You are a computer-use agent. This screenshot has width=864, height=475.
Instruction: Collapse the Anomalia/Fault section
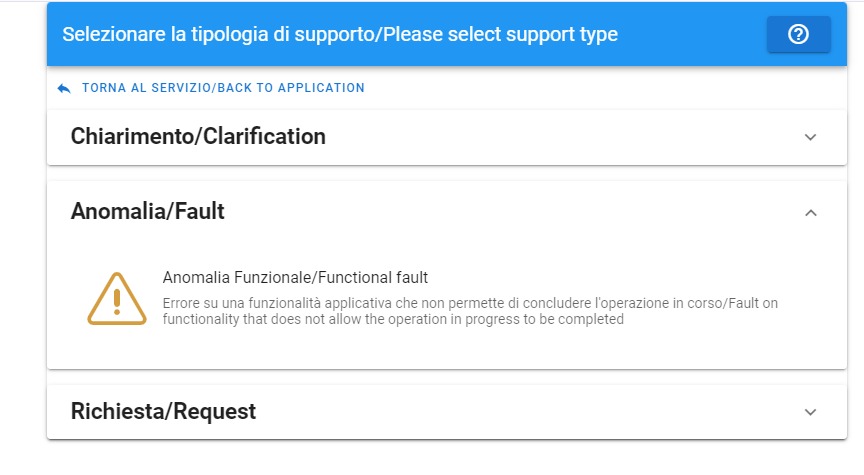point(447,212)
